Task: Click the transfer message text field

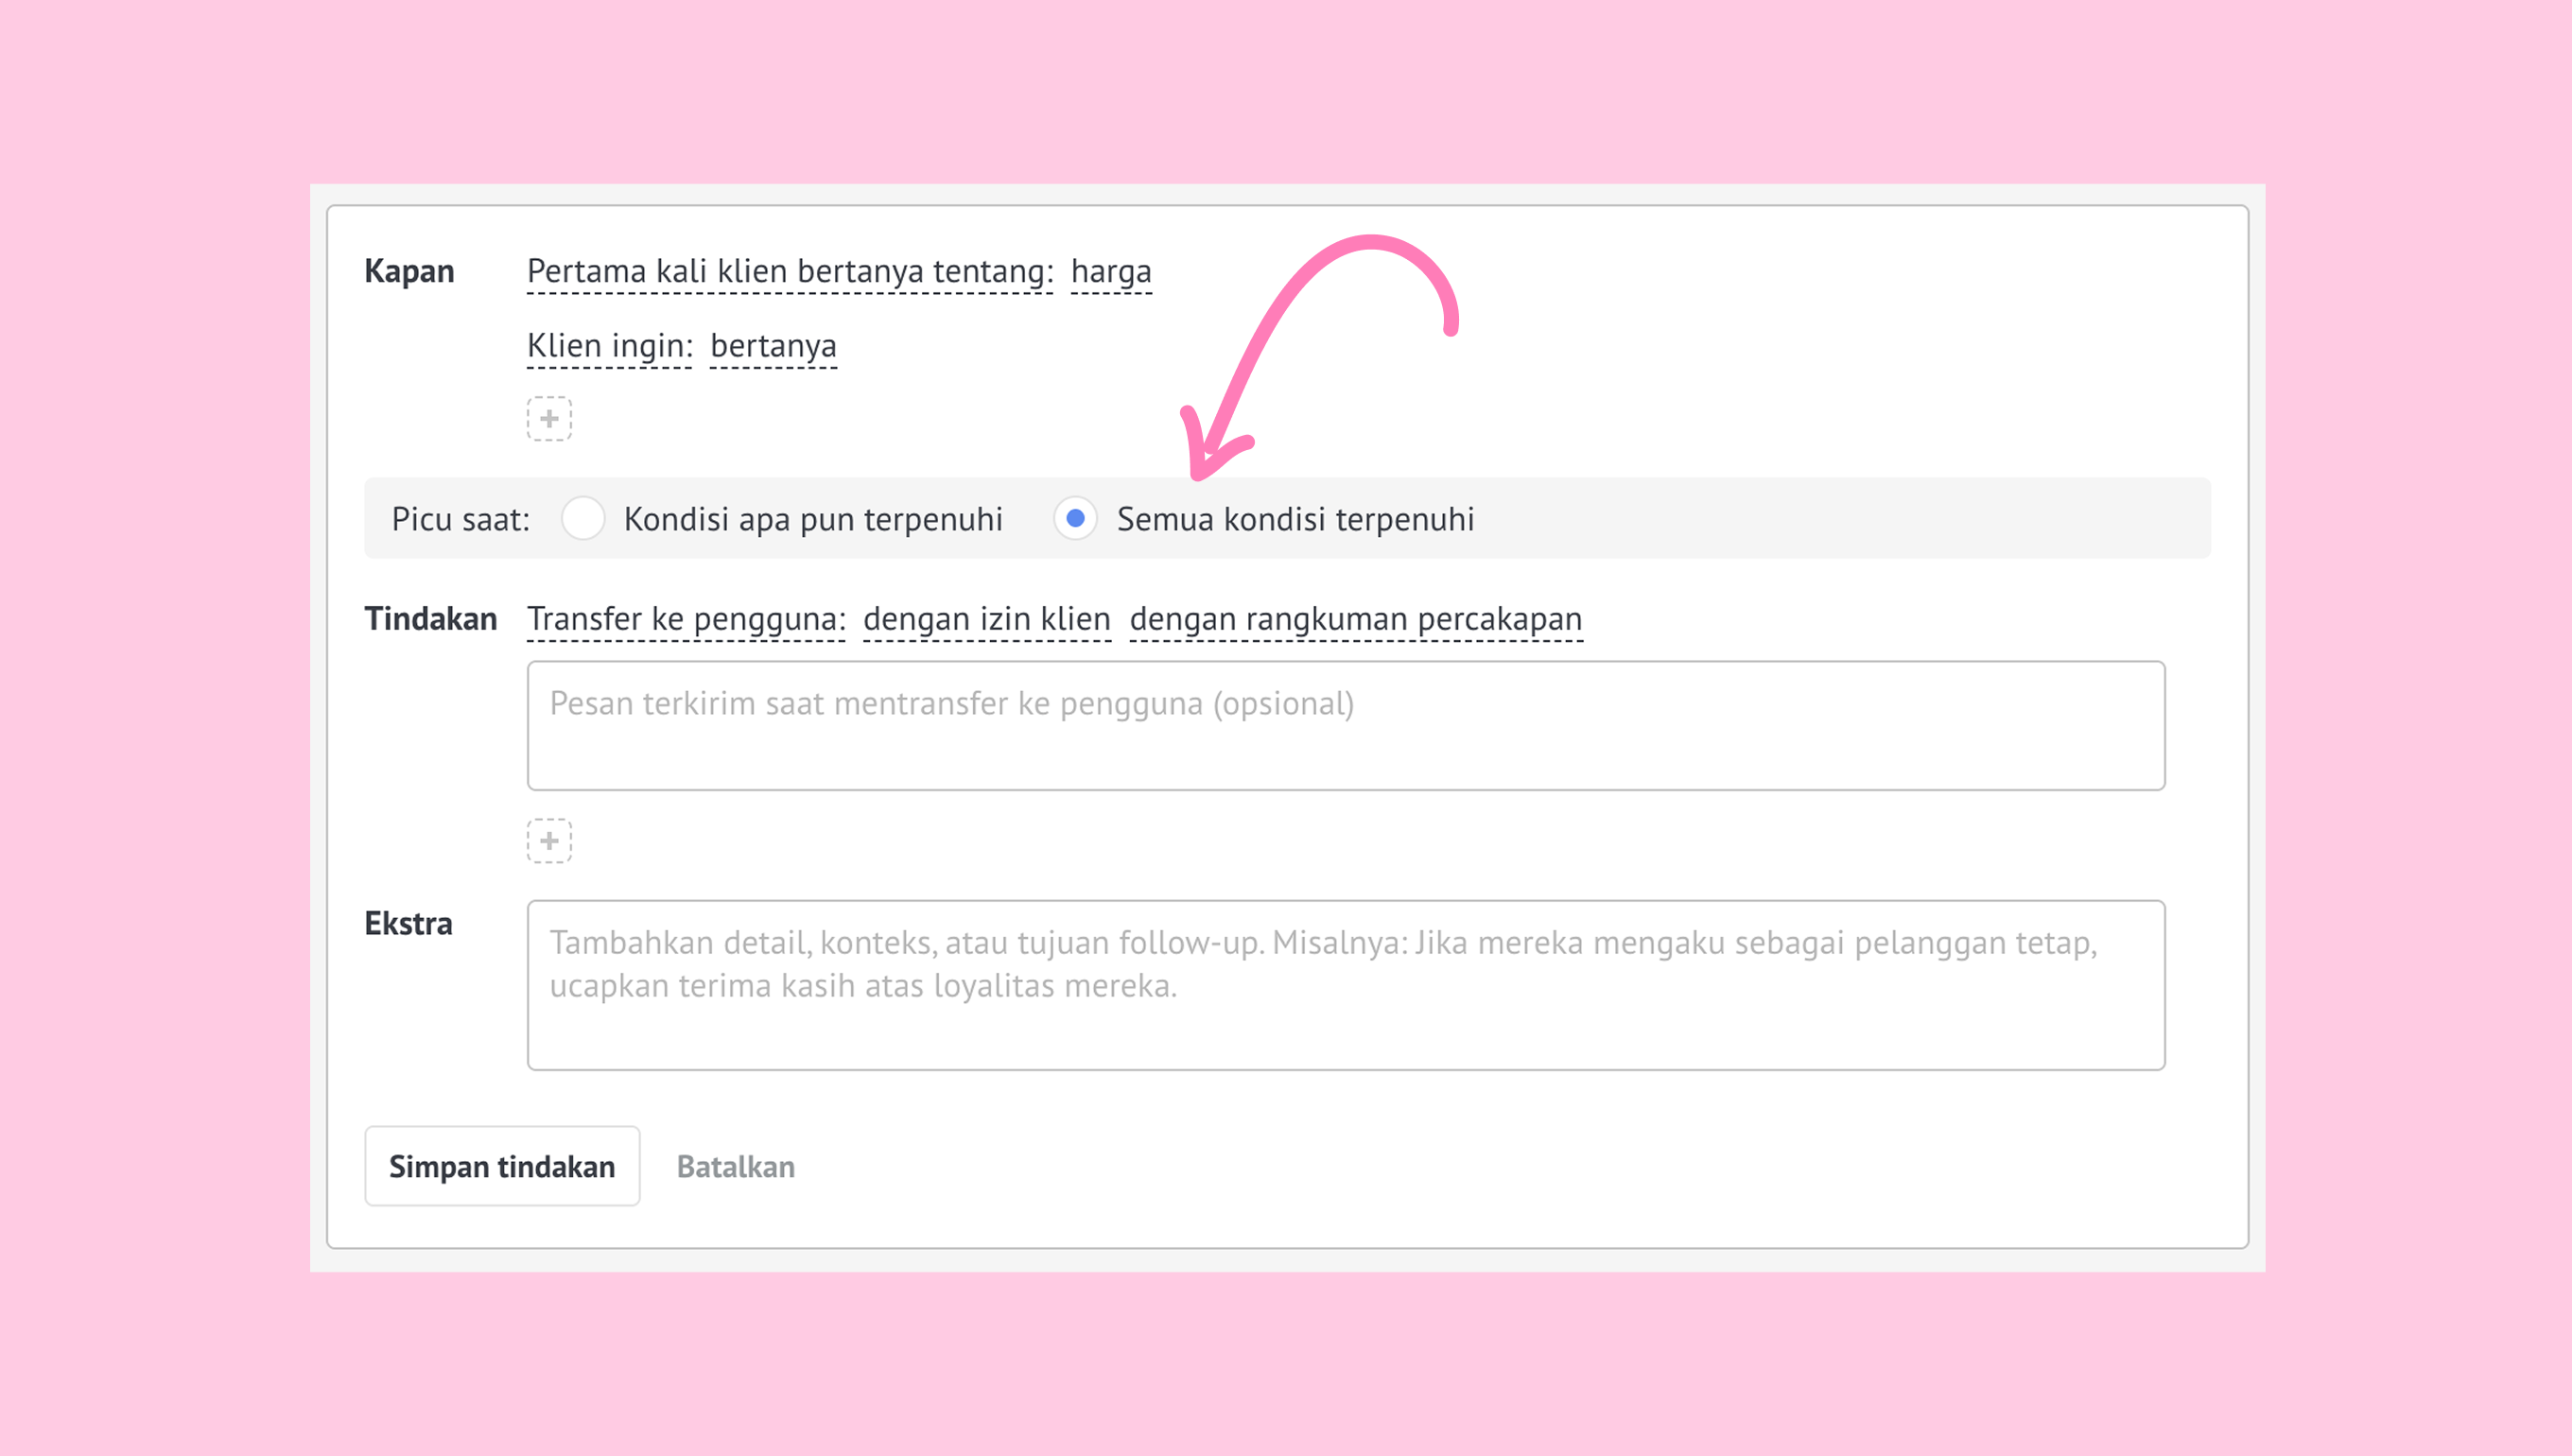Action: pos(1345,726)
